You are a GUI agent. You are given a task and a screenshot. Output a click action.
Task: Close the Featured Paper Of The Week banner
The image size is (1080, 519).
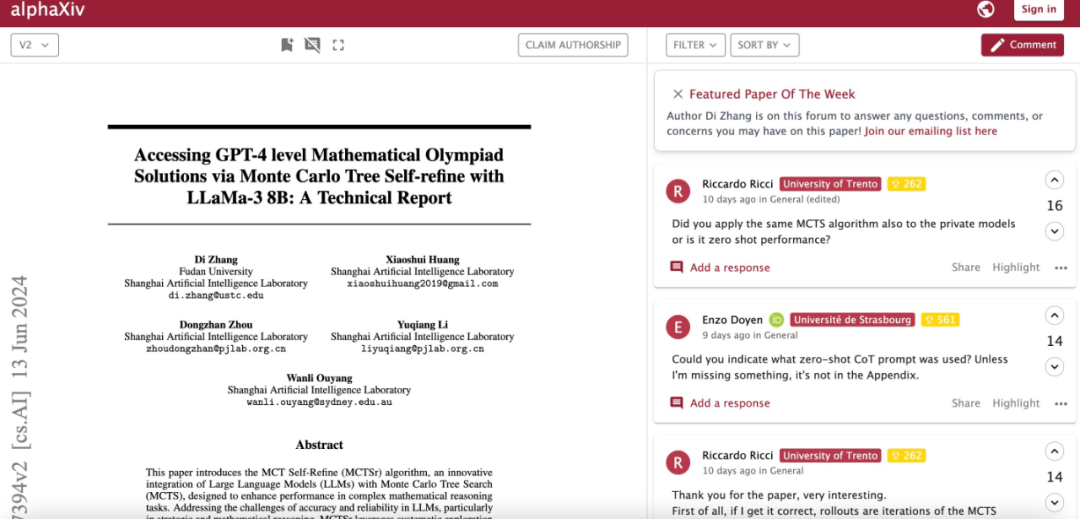[678, 94]
